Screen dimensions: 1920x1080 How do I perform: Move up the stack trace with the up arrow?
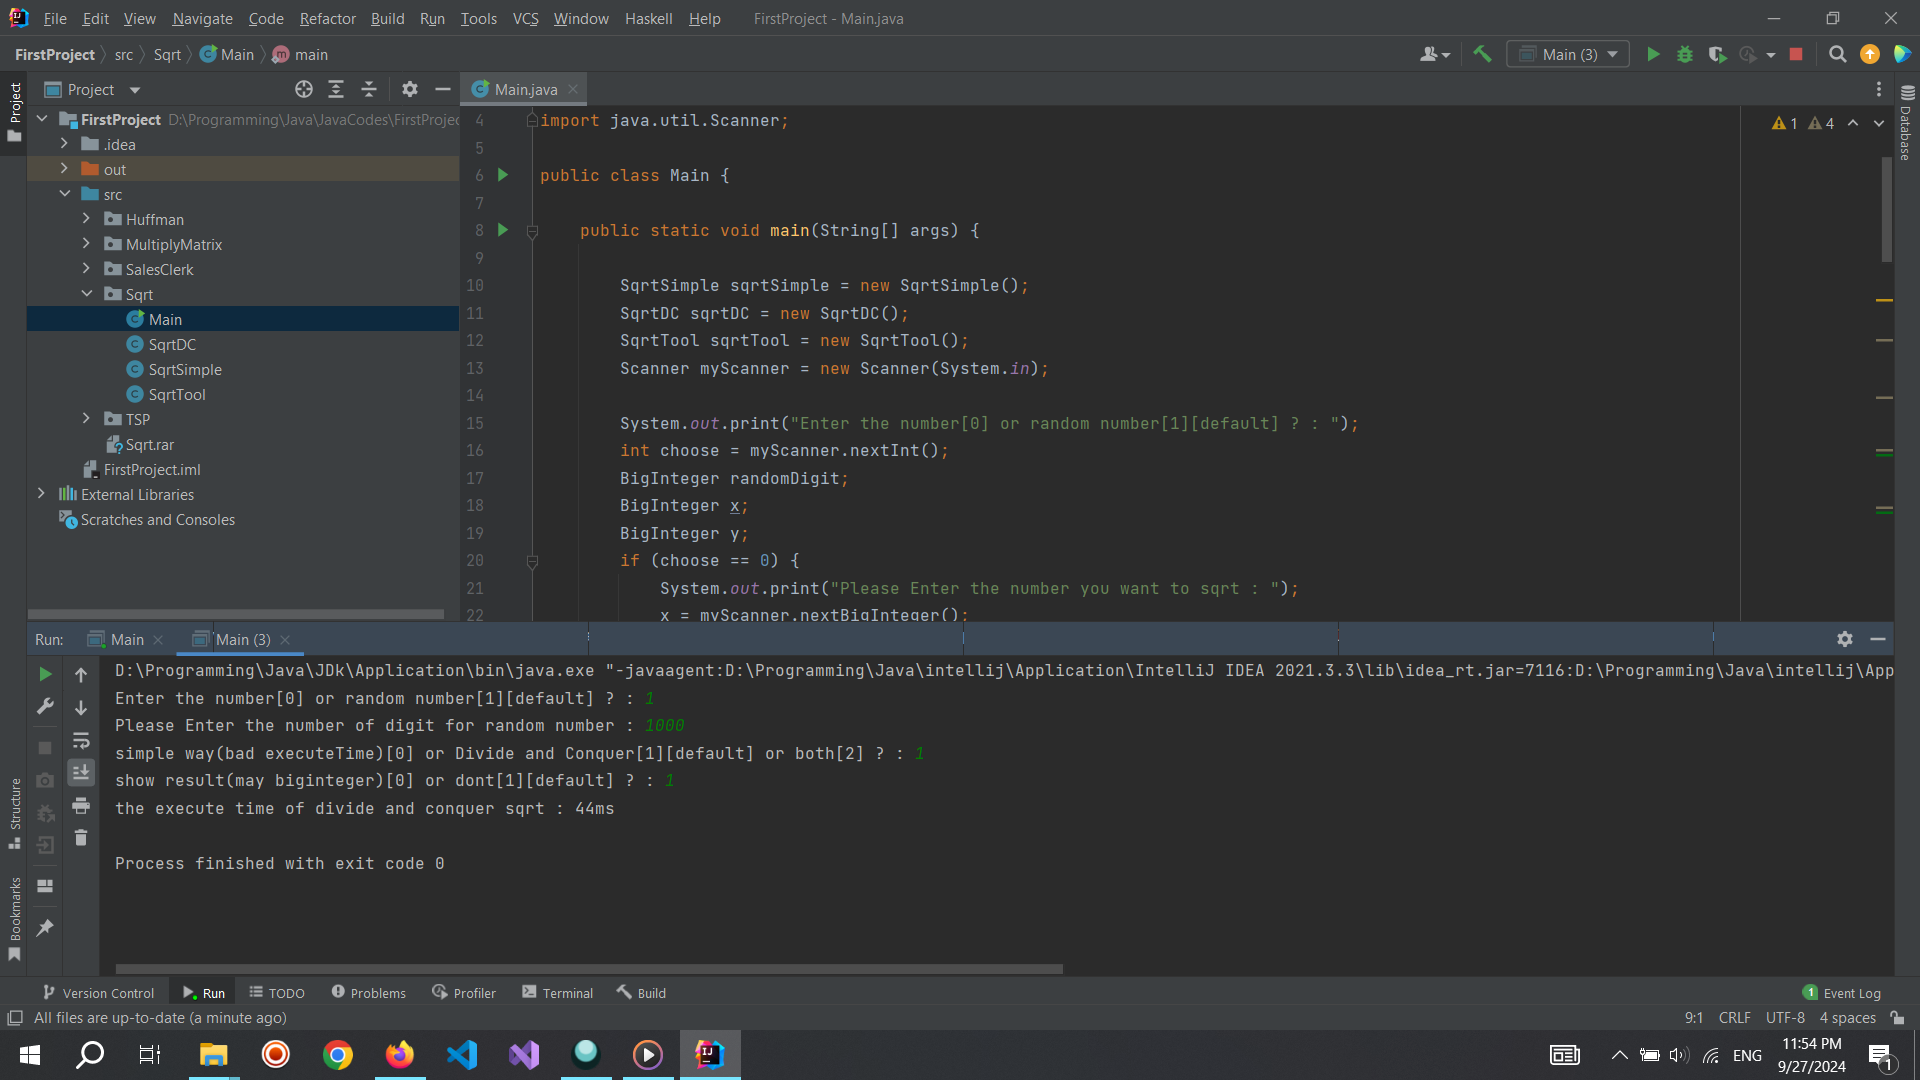(x=81, y=675)
